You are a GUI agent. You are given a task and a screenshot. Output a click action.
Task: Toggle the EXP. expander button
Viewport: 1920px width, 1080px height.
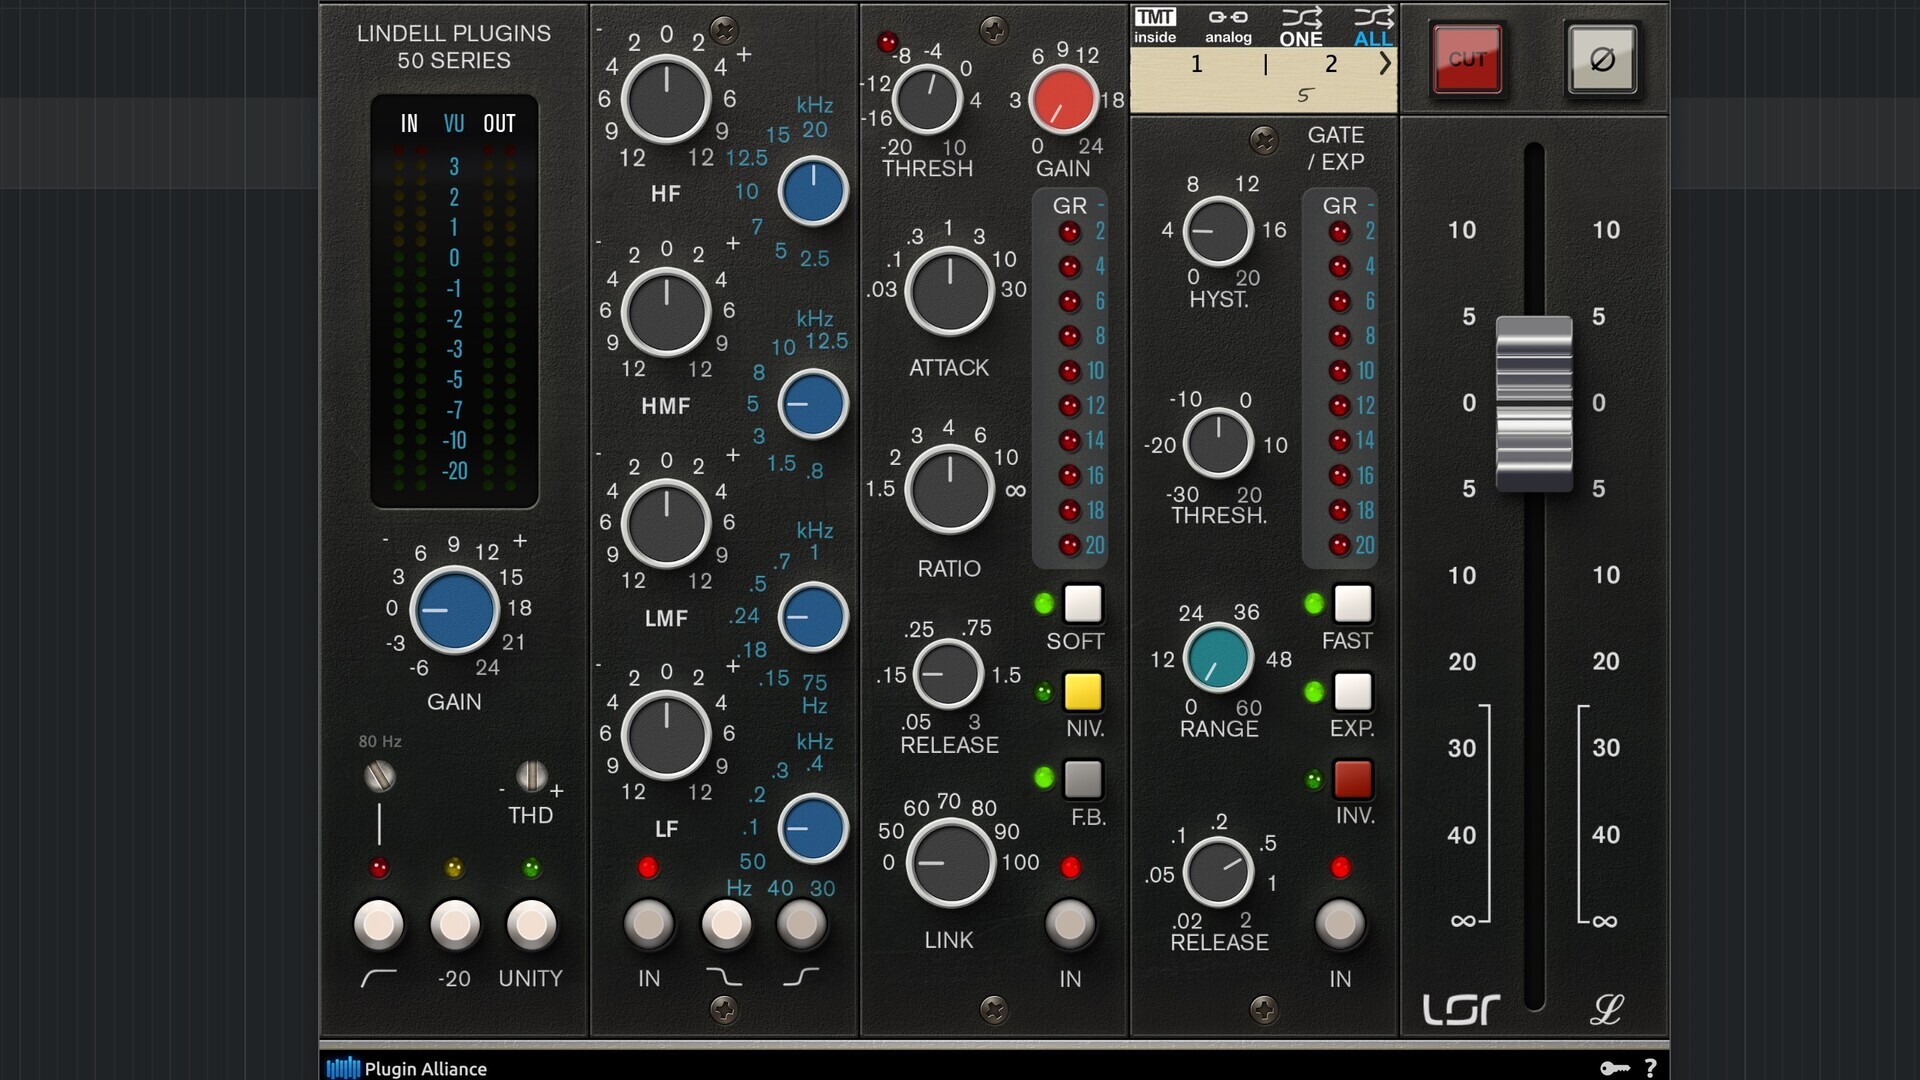pyautogui.click(x=1353, y=692)
